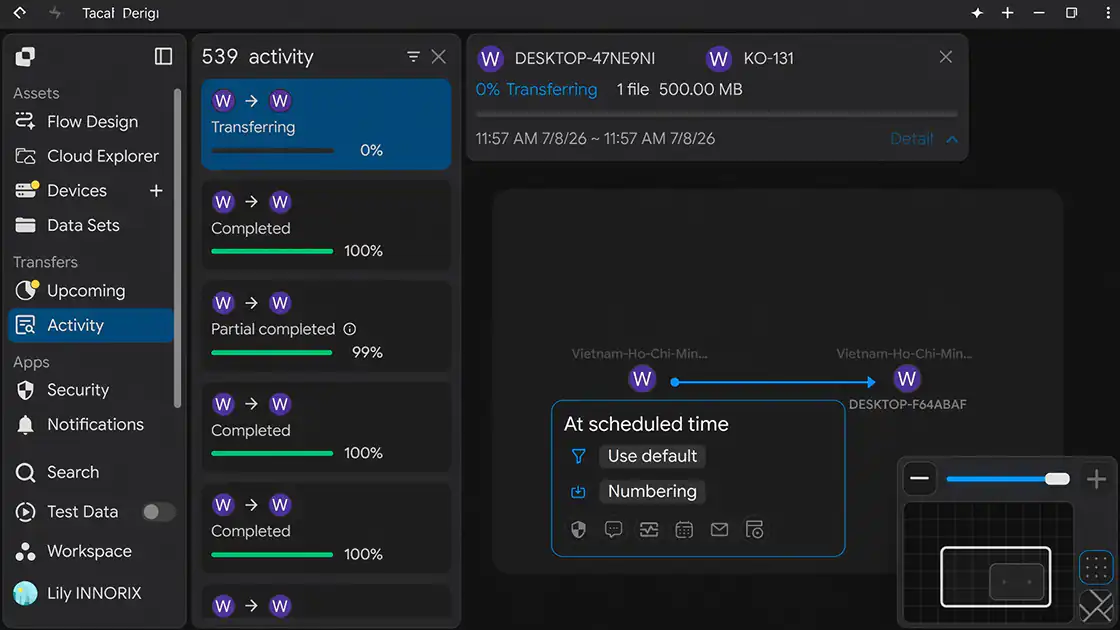Screen dimensions: 1120x630
Task: Open Search in sidebar
Action: (x=91, y=472)
